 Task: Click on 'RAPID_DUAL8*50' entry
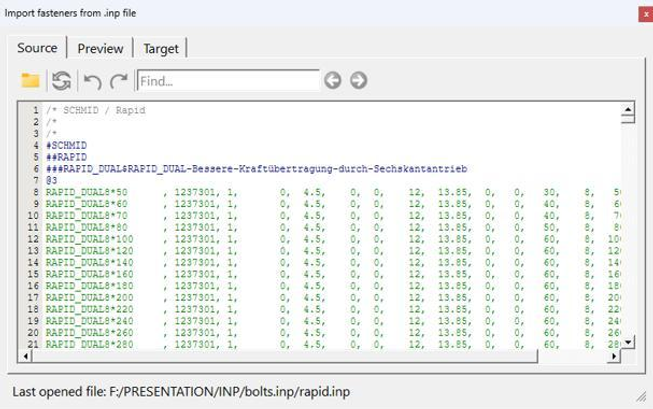[x=87, y=192]
